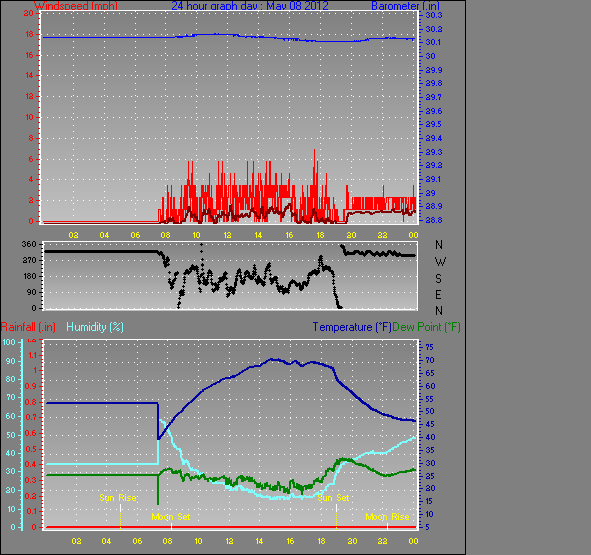Click the red rainfall axis value 0.7
The image size is (591, 555).
(31, 417)
